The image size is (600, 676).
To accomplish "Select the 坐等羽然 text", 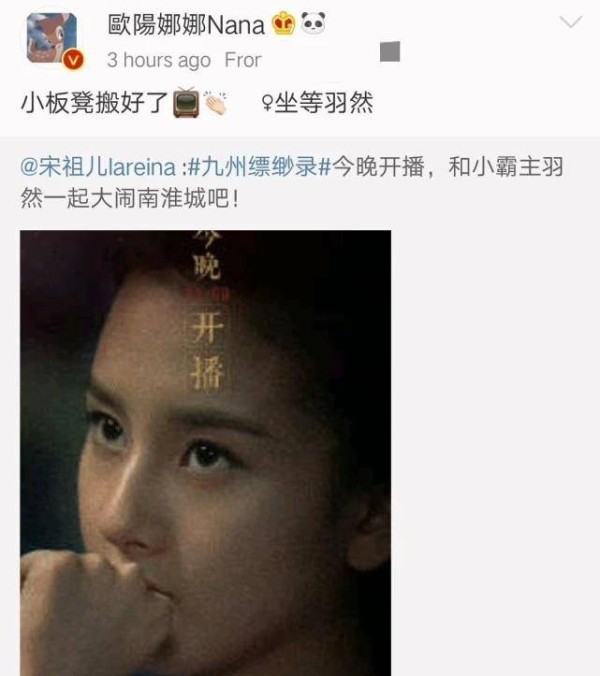I will coord(324,103).
